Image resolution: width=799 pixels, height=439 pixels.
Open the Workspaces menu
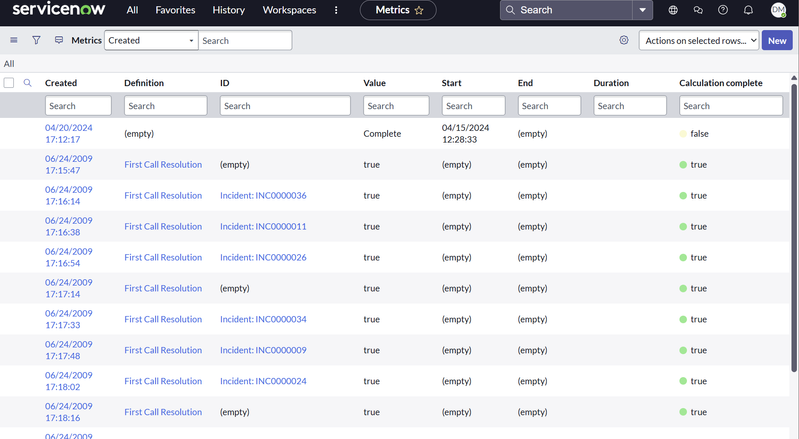[289, 10]
